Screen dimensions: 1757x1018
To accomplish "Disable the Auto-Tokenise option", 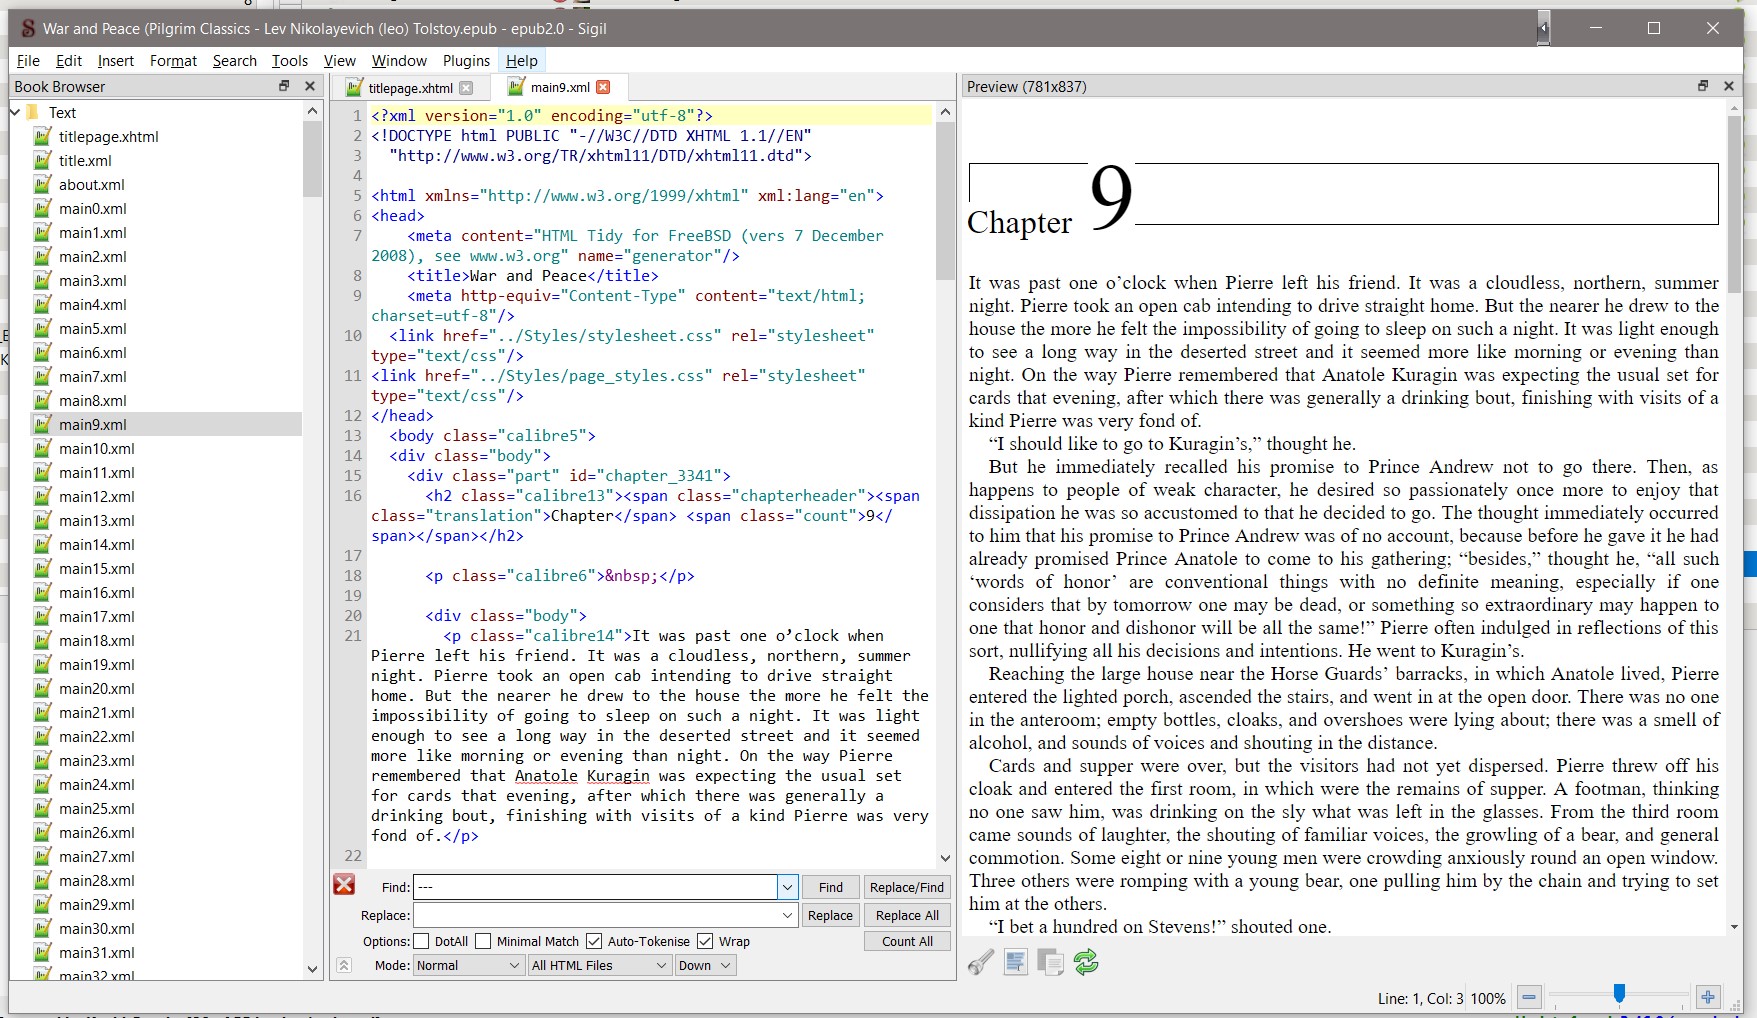I will tap(594, 941).
